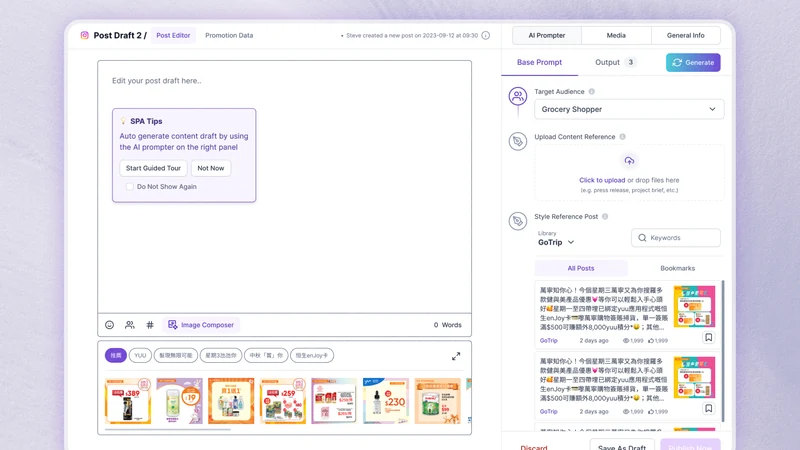The height and width of the screenshot is (450, 800).
Task: Click the 'Click to upload' link
Action: coord(602,180)
